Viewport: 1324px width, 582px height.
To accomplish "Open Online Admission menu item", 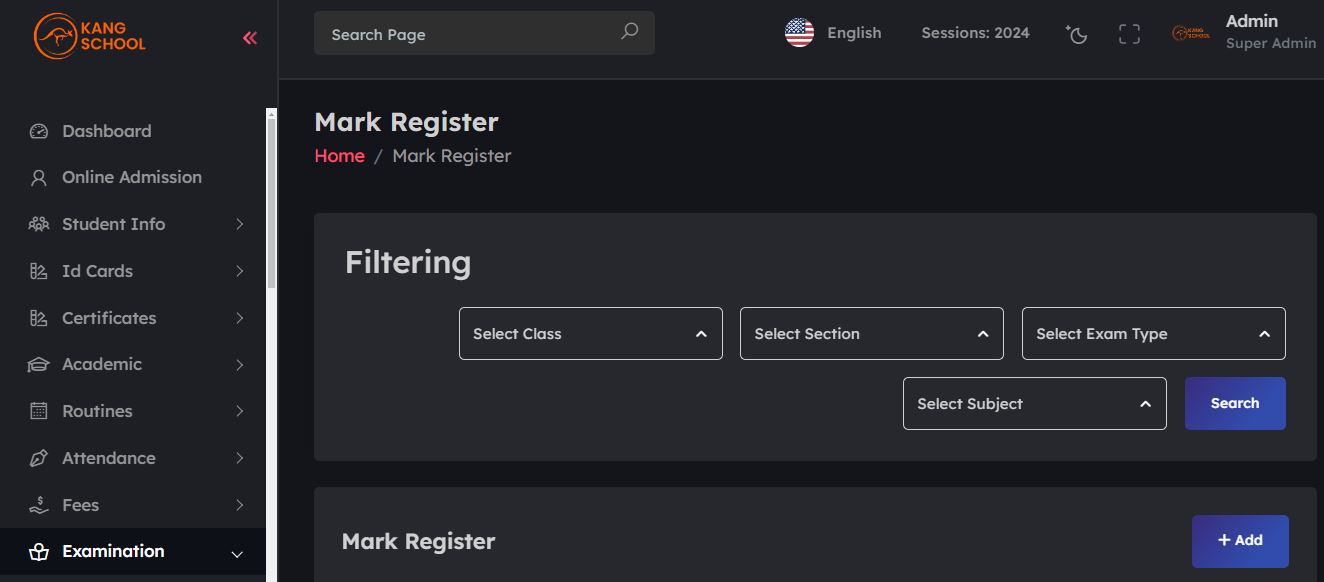I will click(133, 177).
